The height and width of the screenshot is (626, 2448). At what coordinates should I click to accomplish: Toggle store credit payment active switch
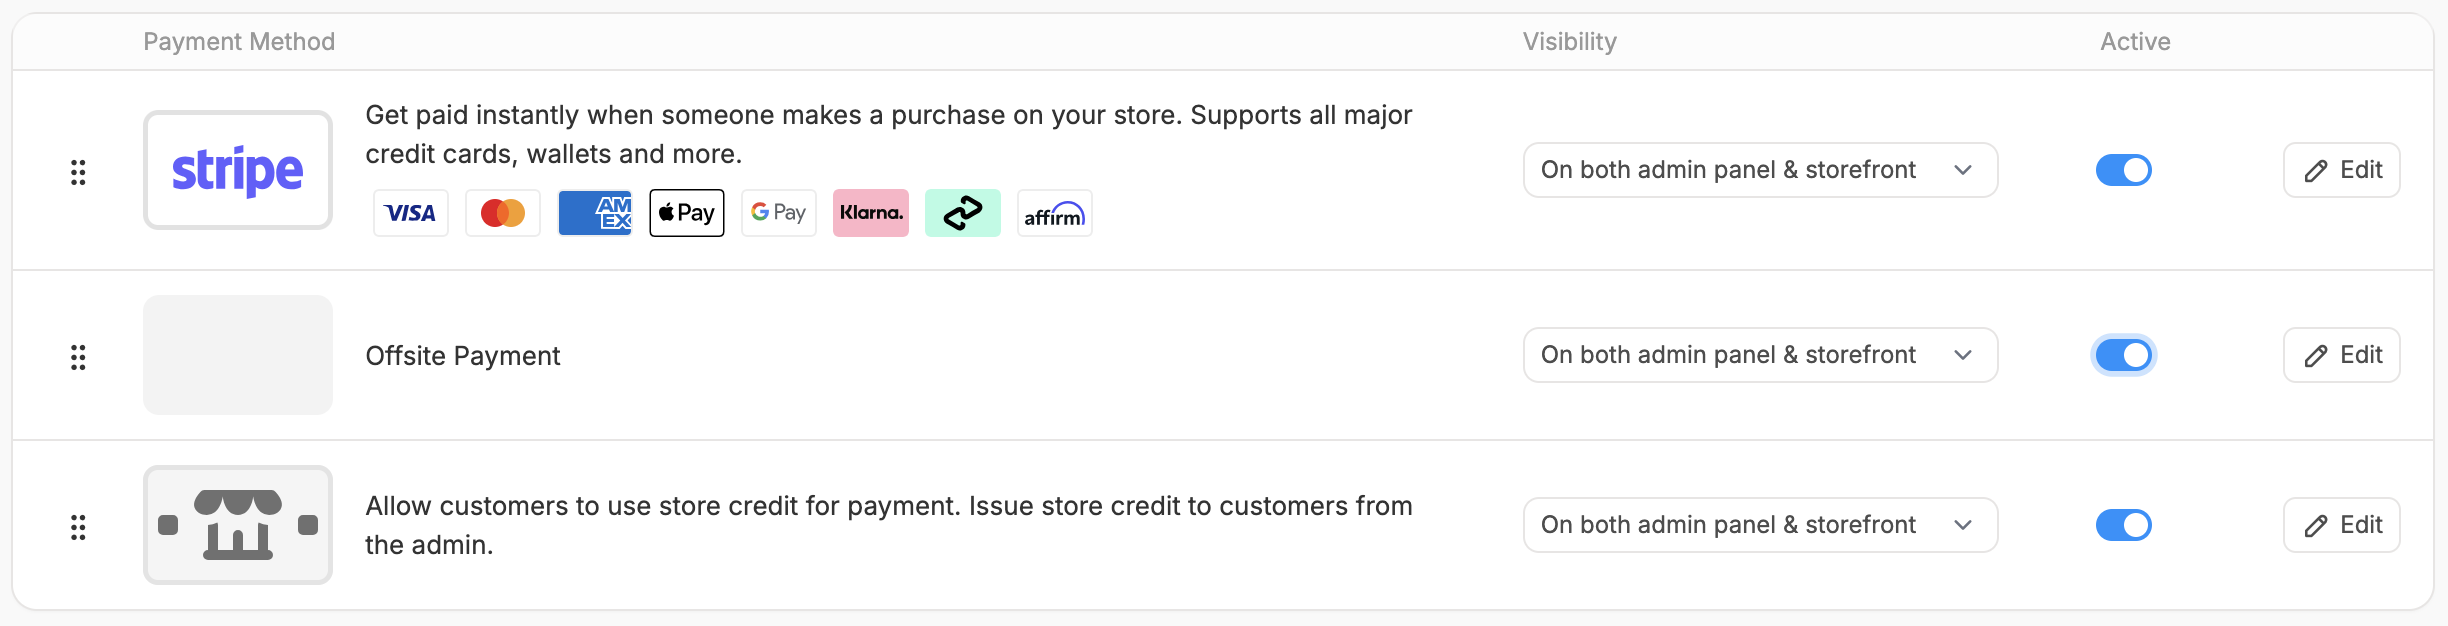click(2124, 525)
